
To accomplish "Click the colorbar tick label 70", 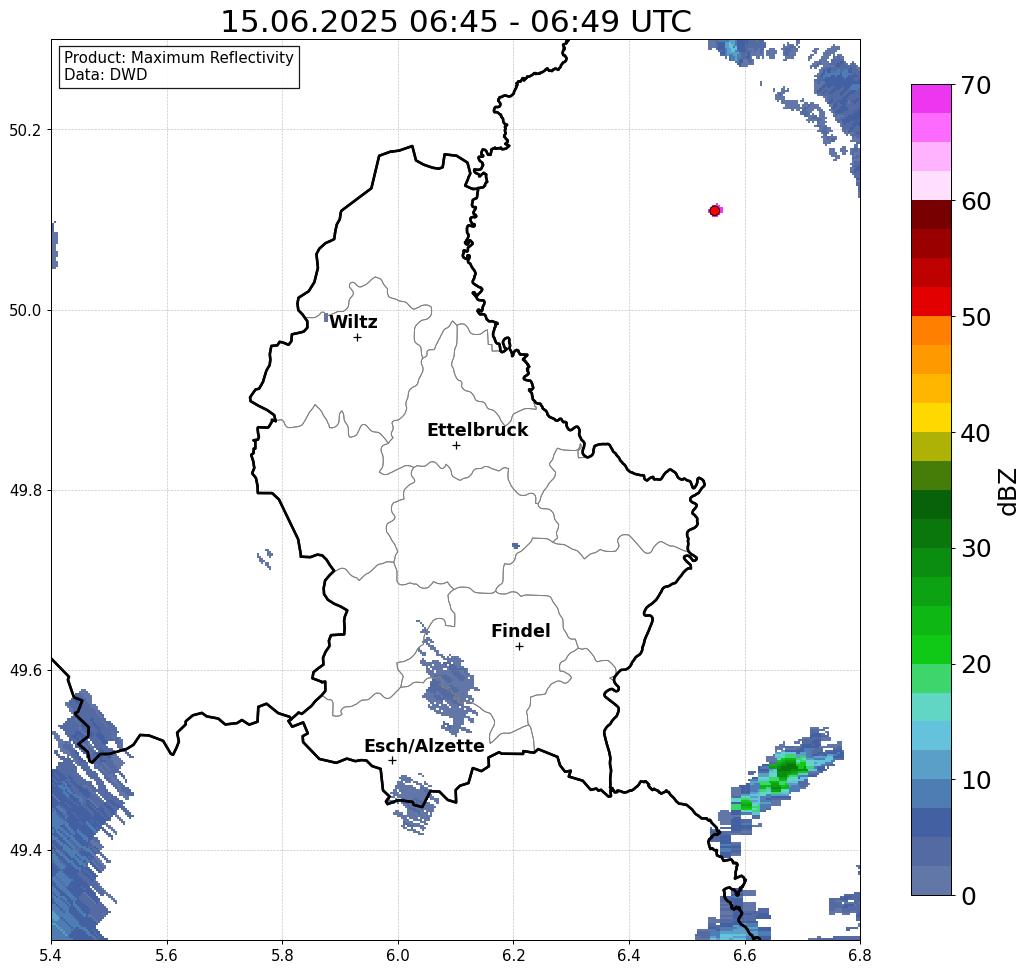I will coord(976,85).
